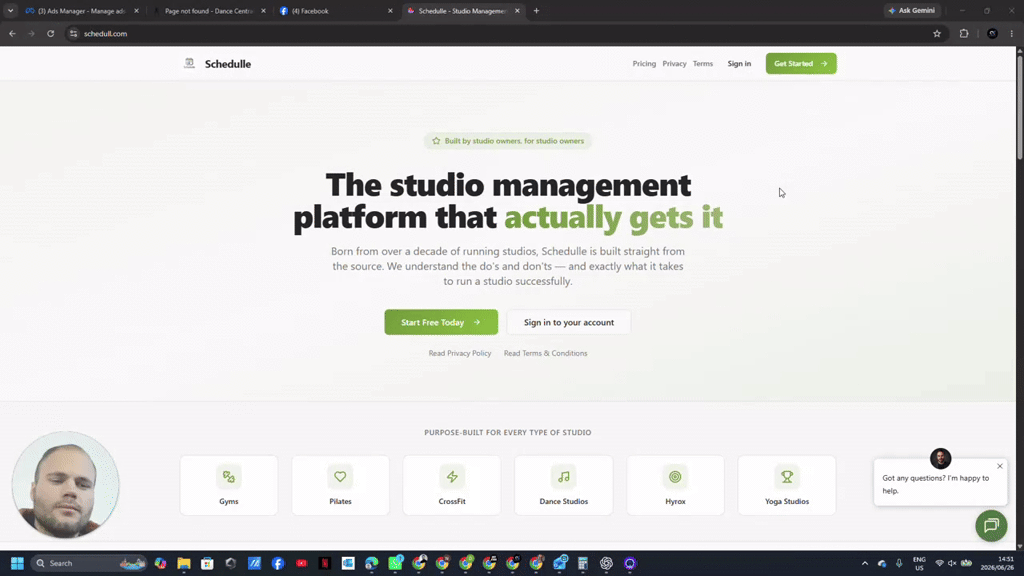
Task: Open WhatsApp from the taskbar
Action: click(x=395, y=563)
